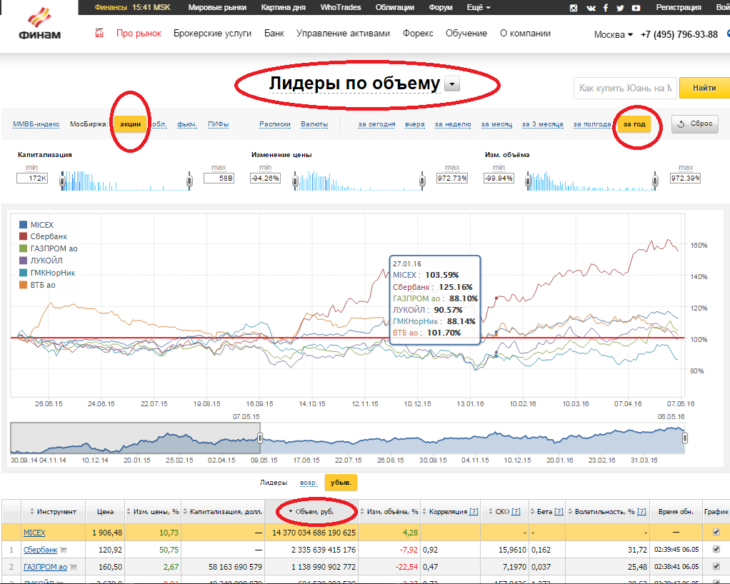The image size is (730, 584).
Task: Open the Facebook social link icon
Action: click(605, 8)
